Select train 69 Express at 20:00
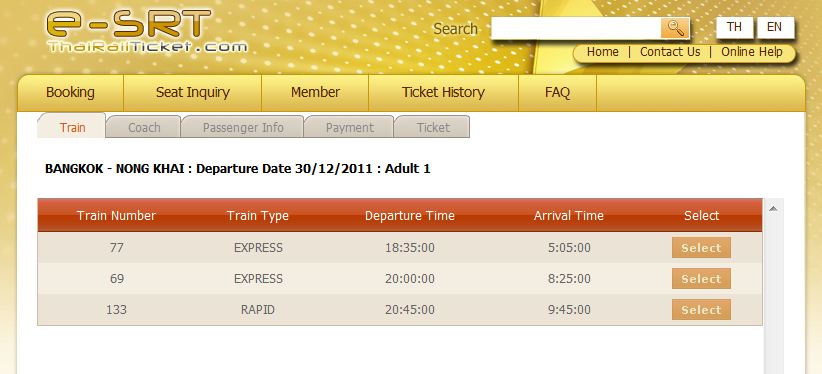The width and height of the screenshot is (822, 374). (701, 279)
